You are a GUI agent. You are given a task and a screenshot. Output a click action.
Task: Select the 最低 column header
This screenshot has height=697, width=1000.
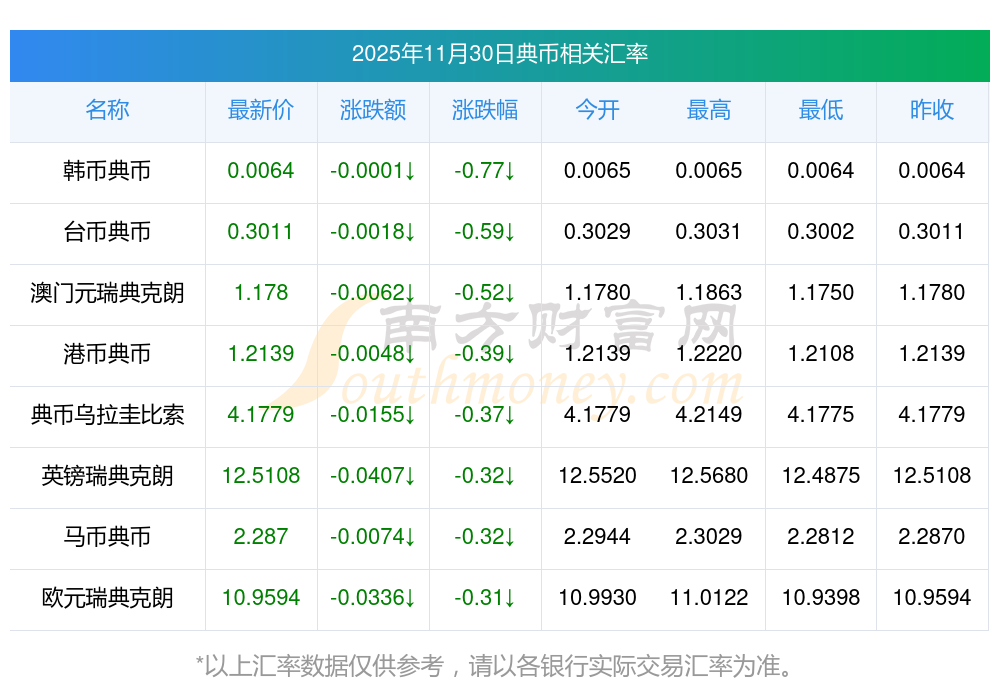point(821,110)
